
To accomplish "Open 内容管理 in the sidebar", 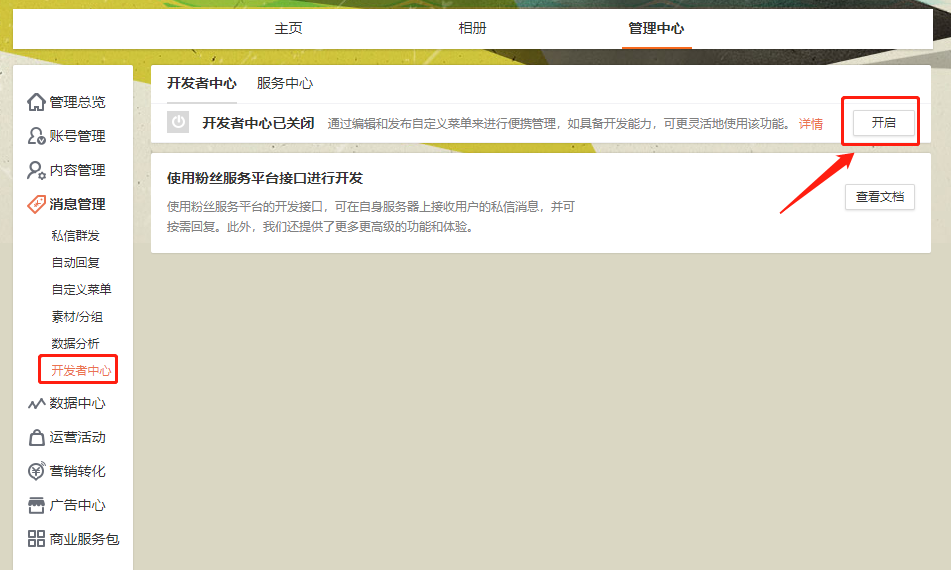I will (77, 170).
